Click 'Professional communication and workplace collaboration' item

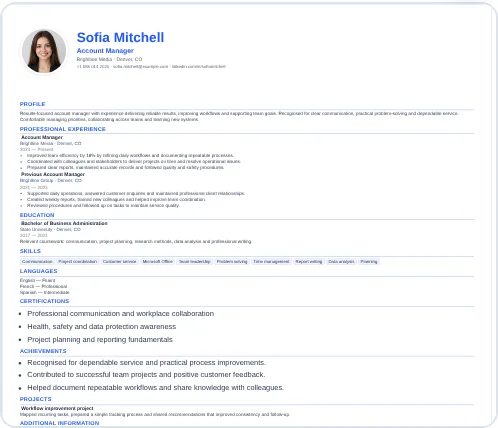point(121,314)
